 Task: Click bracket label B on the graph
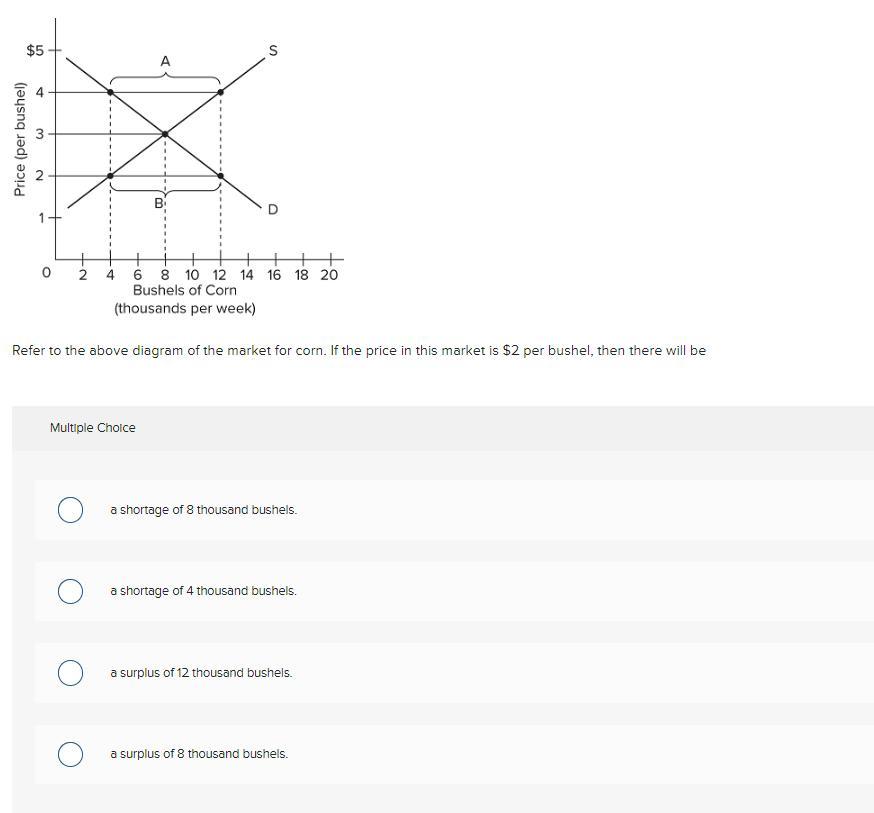click(x=158, y=203)
